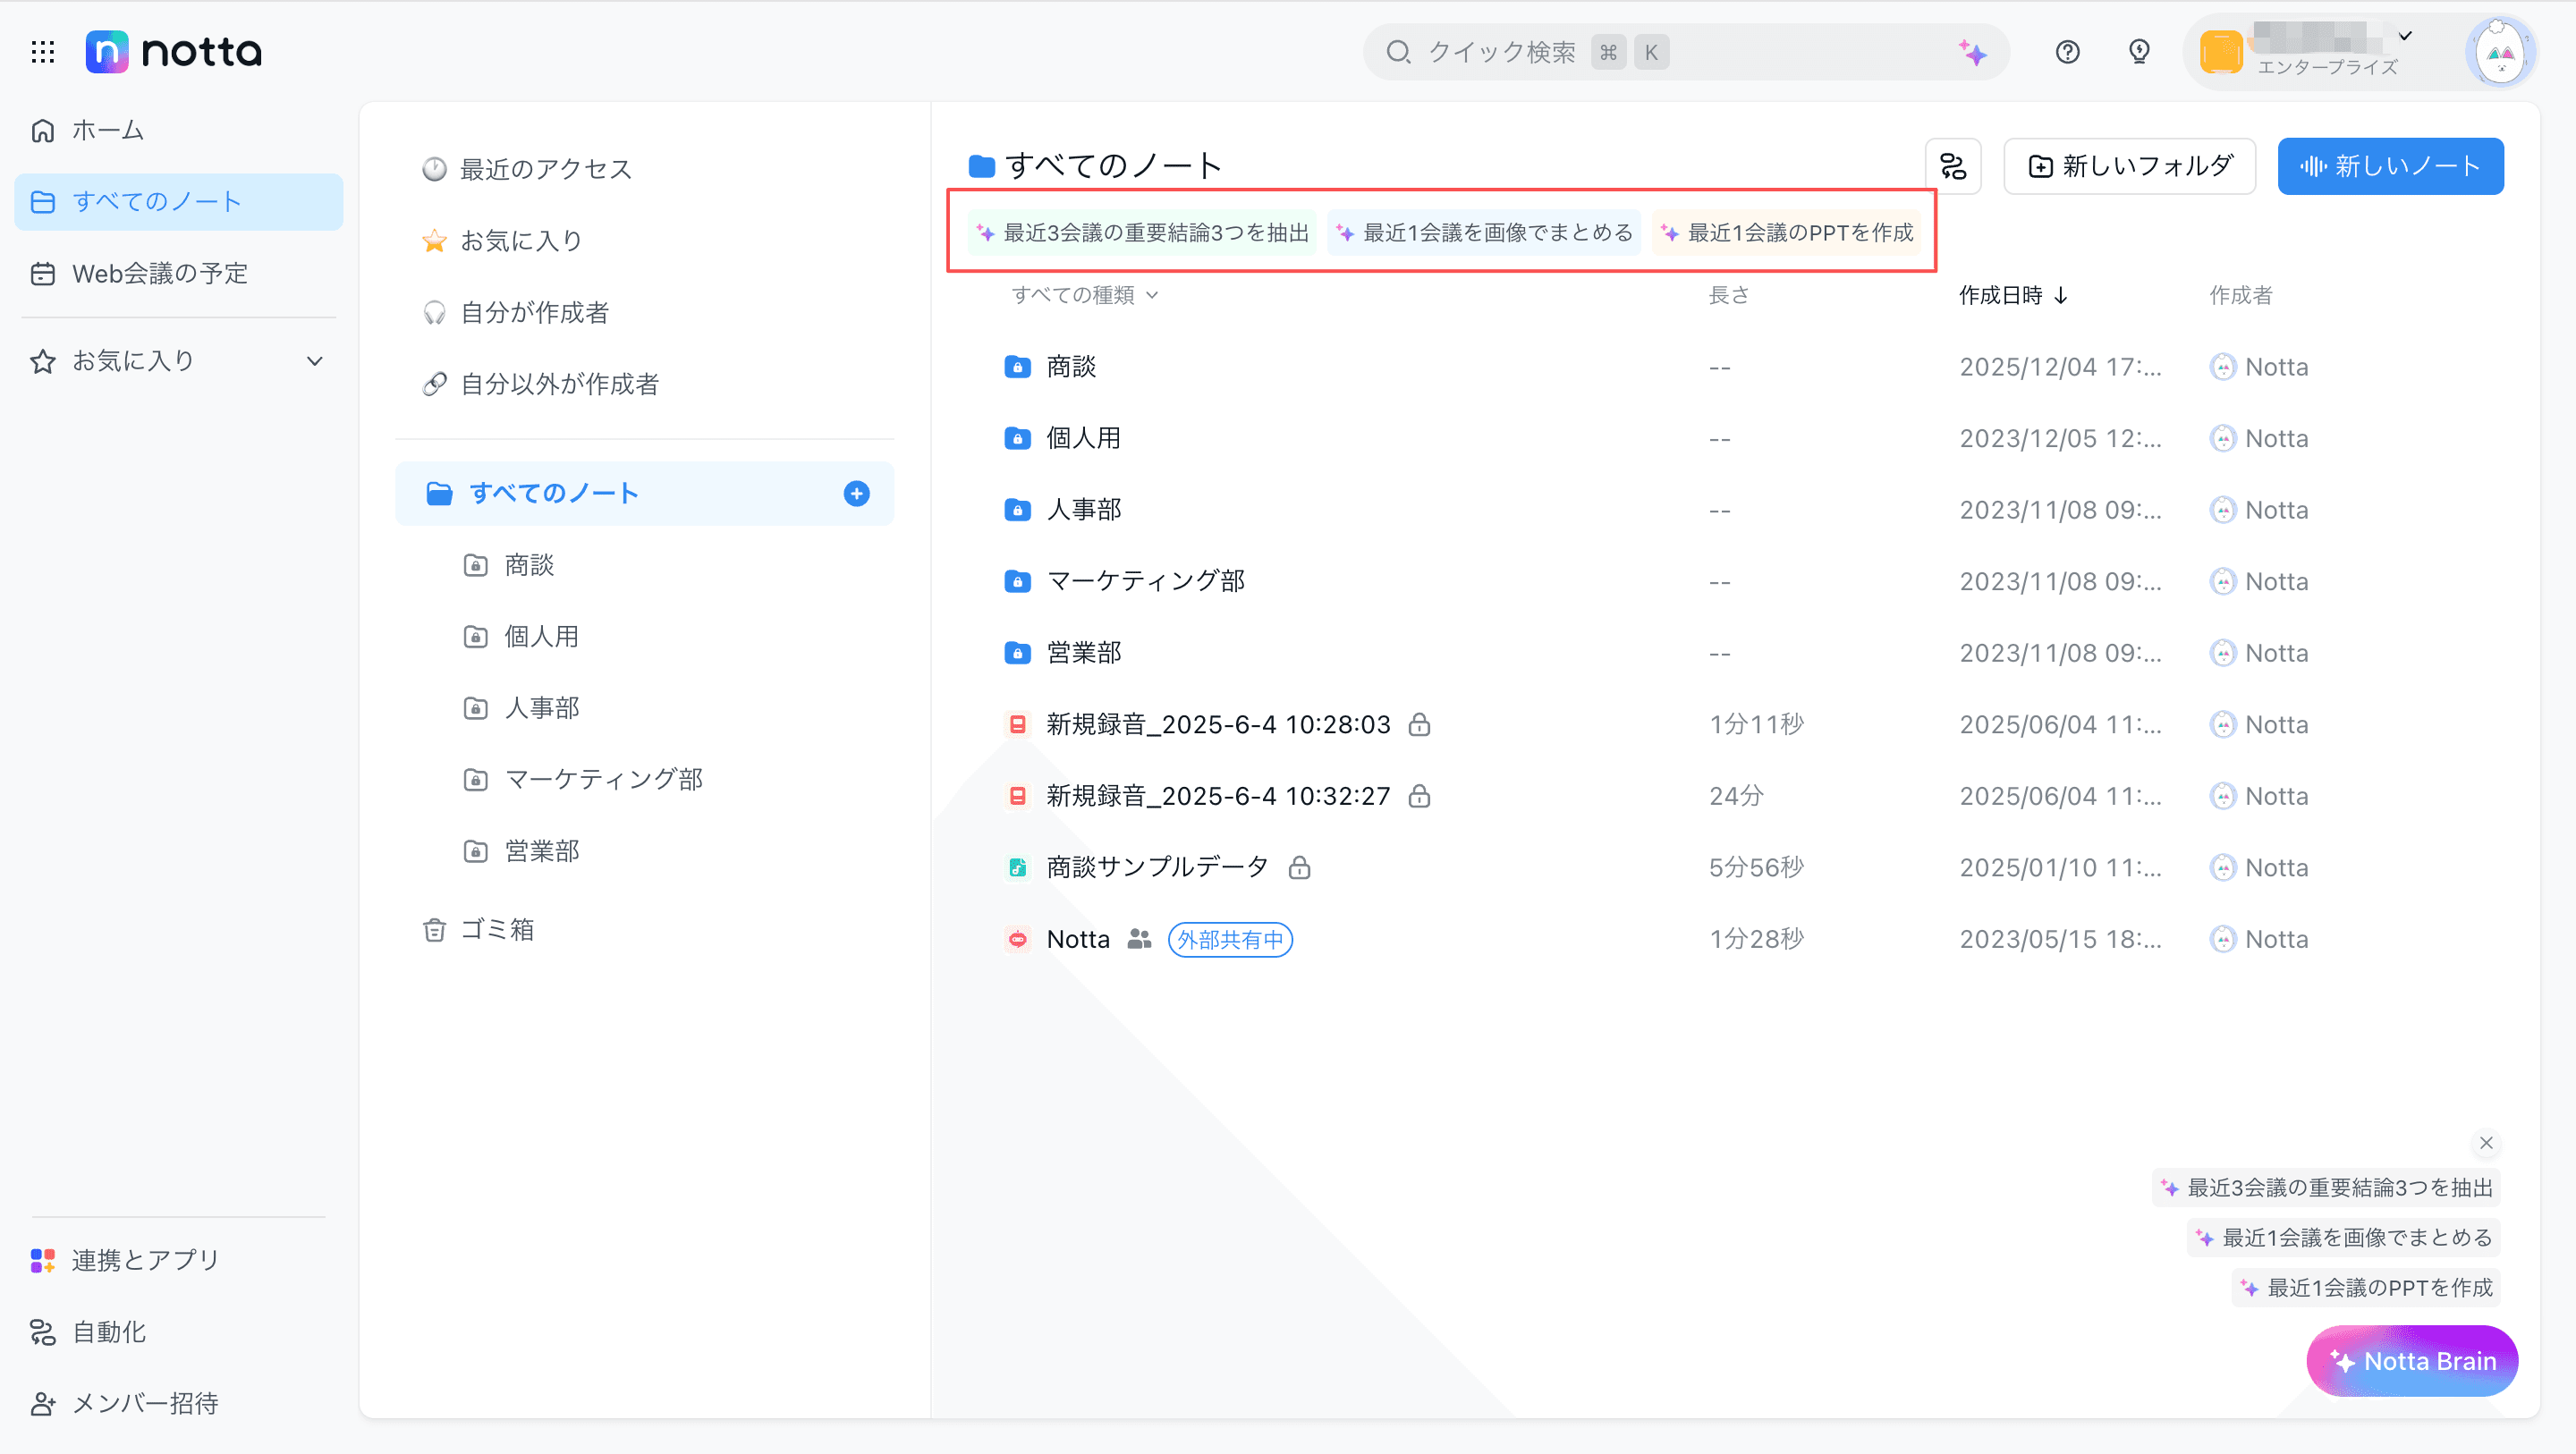Expand the お気に入り section chevron

pos(315,361)
